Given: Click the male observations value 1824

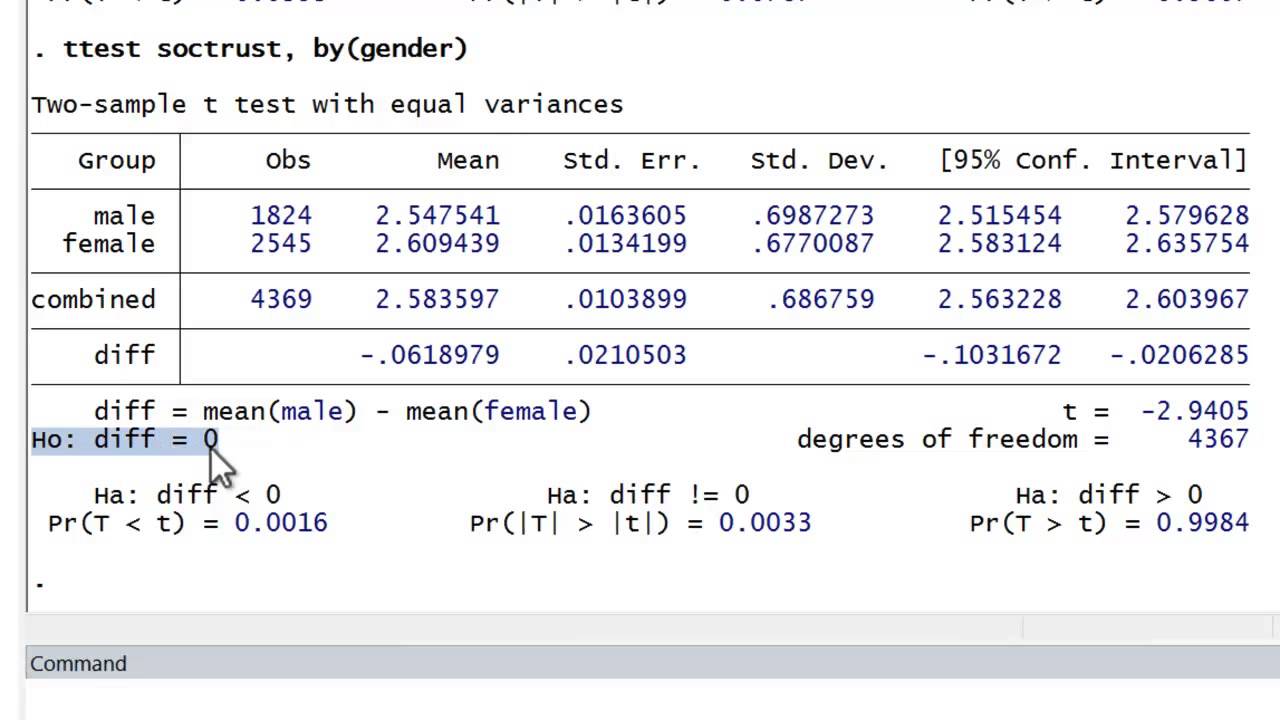Looking at the screenshot, I should 281,216.
